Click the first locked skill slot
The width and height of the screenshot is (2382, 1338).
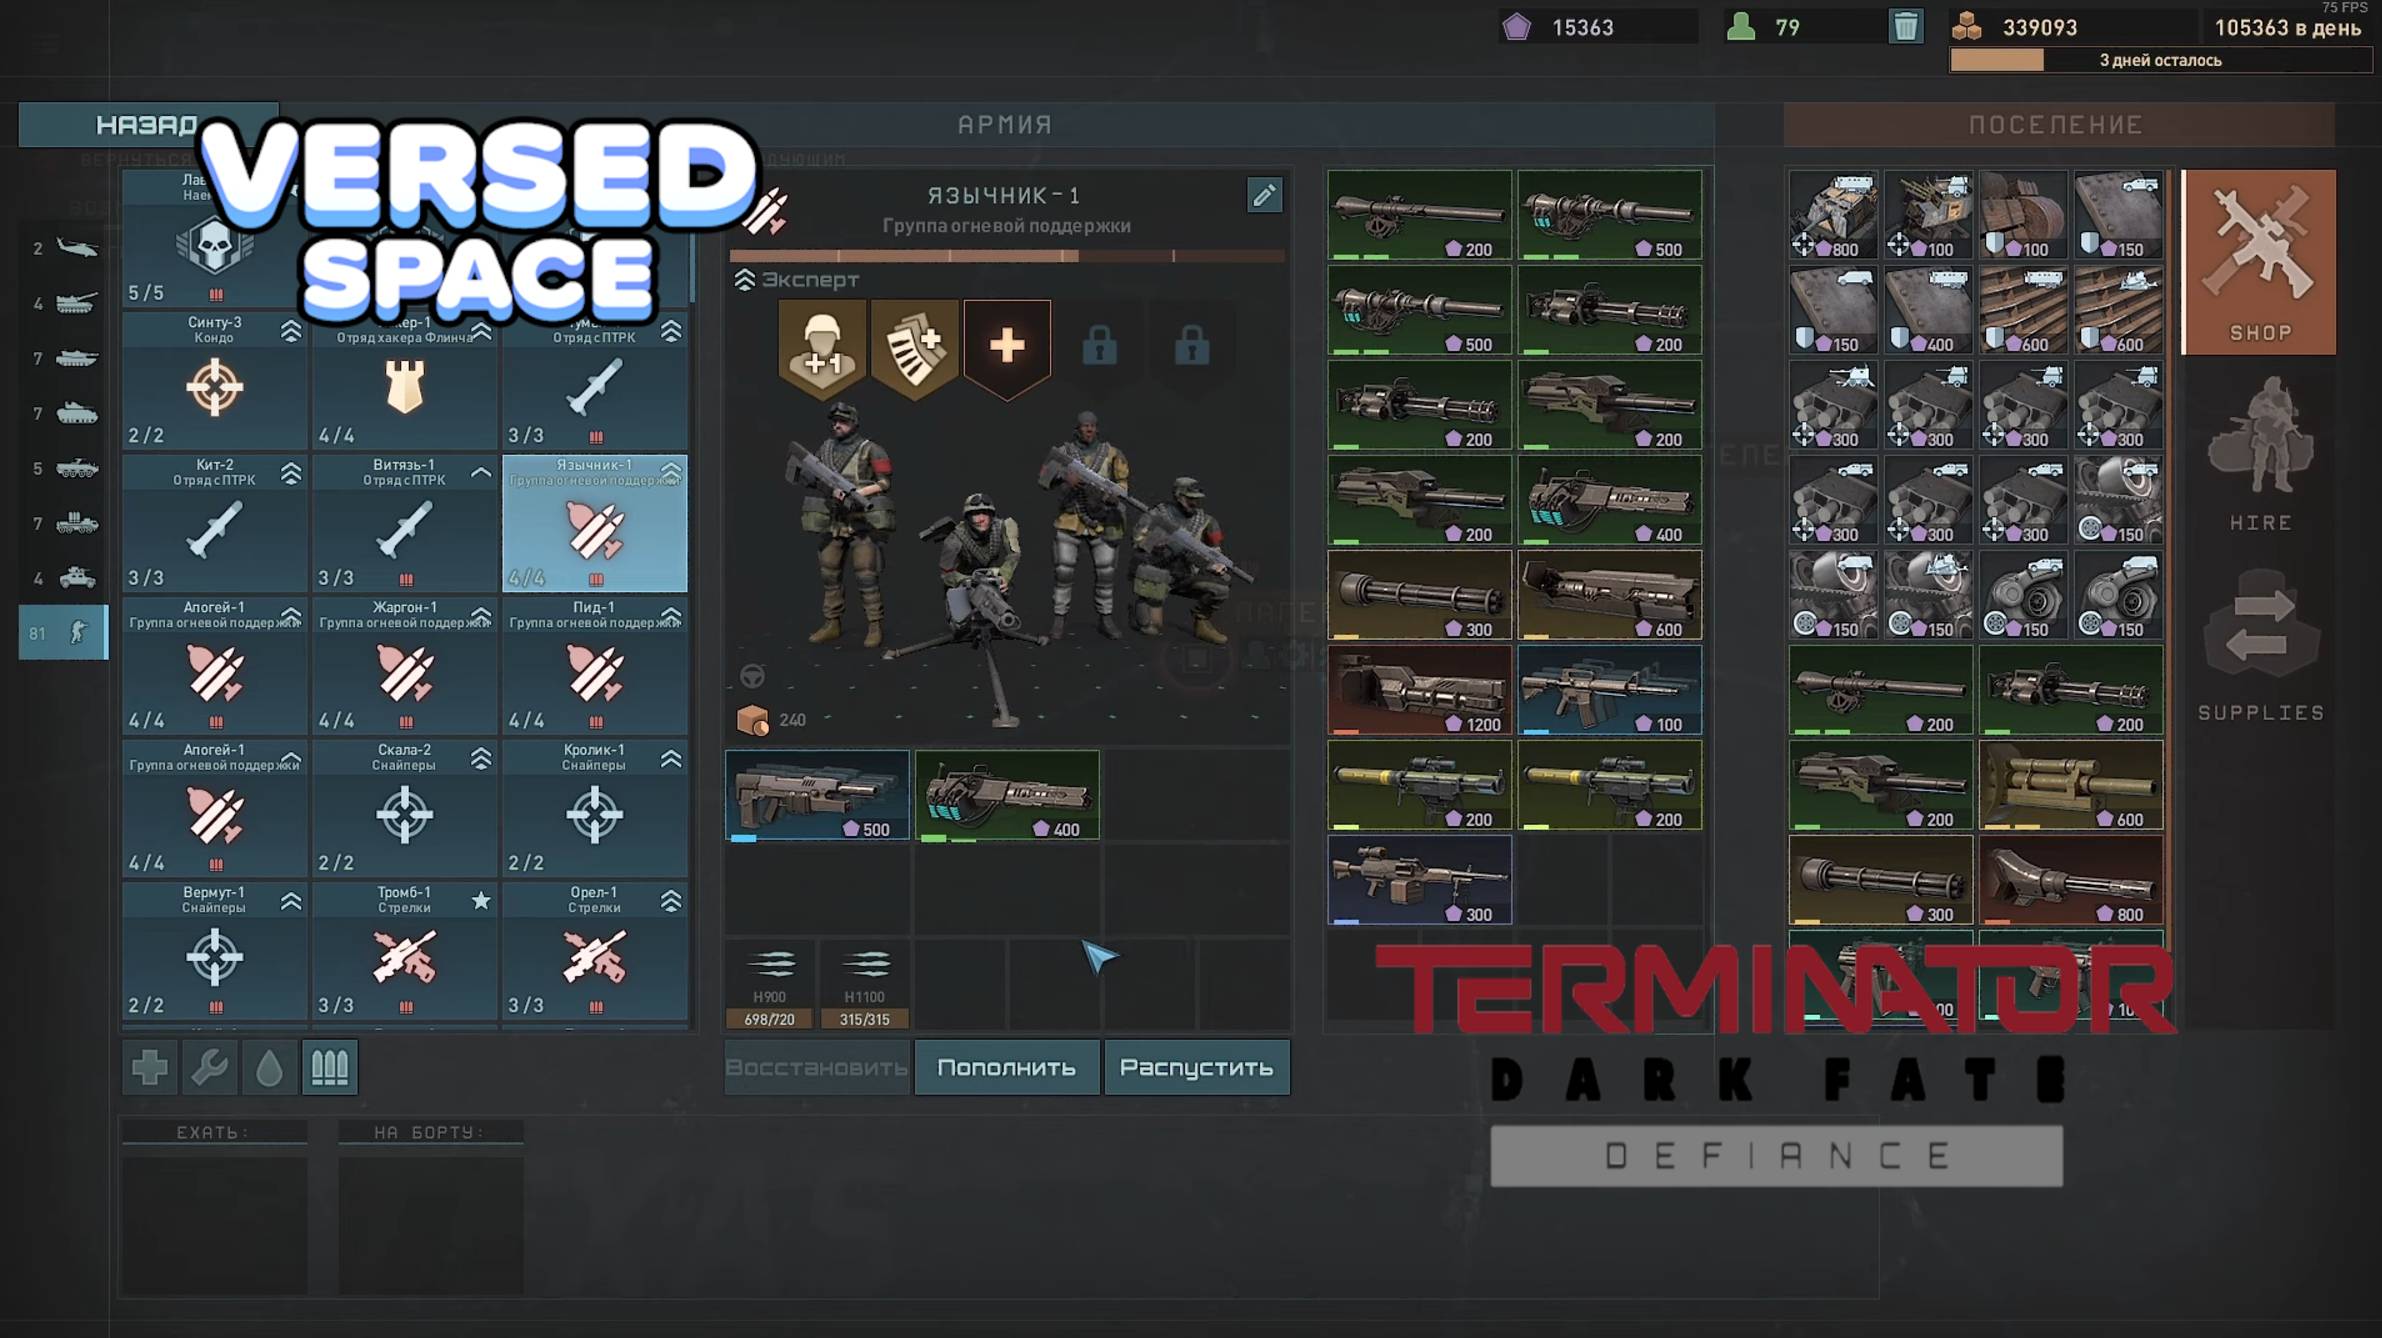tap(1099, 347)
